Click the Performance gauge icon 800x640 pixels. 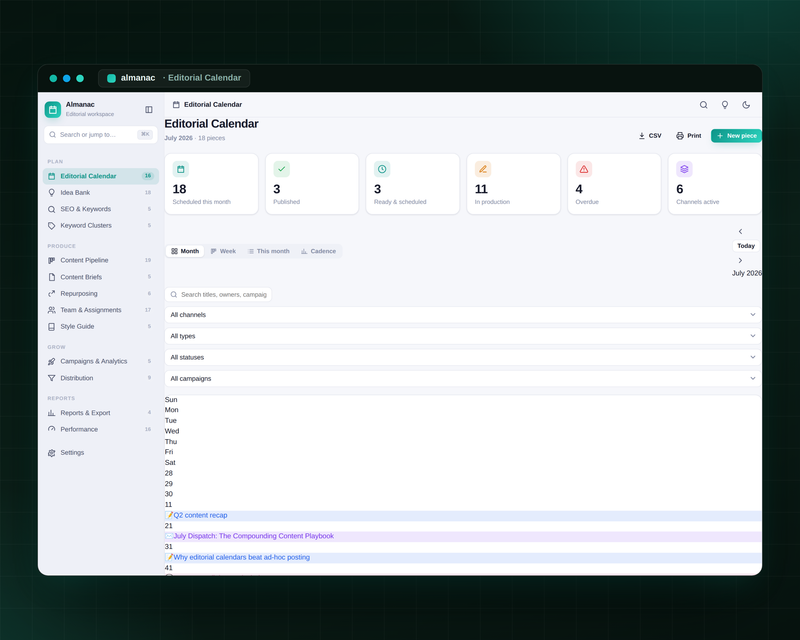[52, 429]
